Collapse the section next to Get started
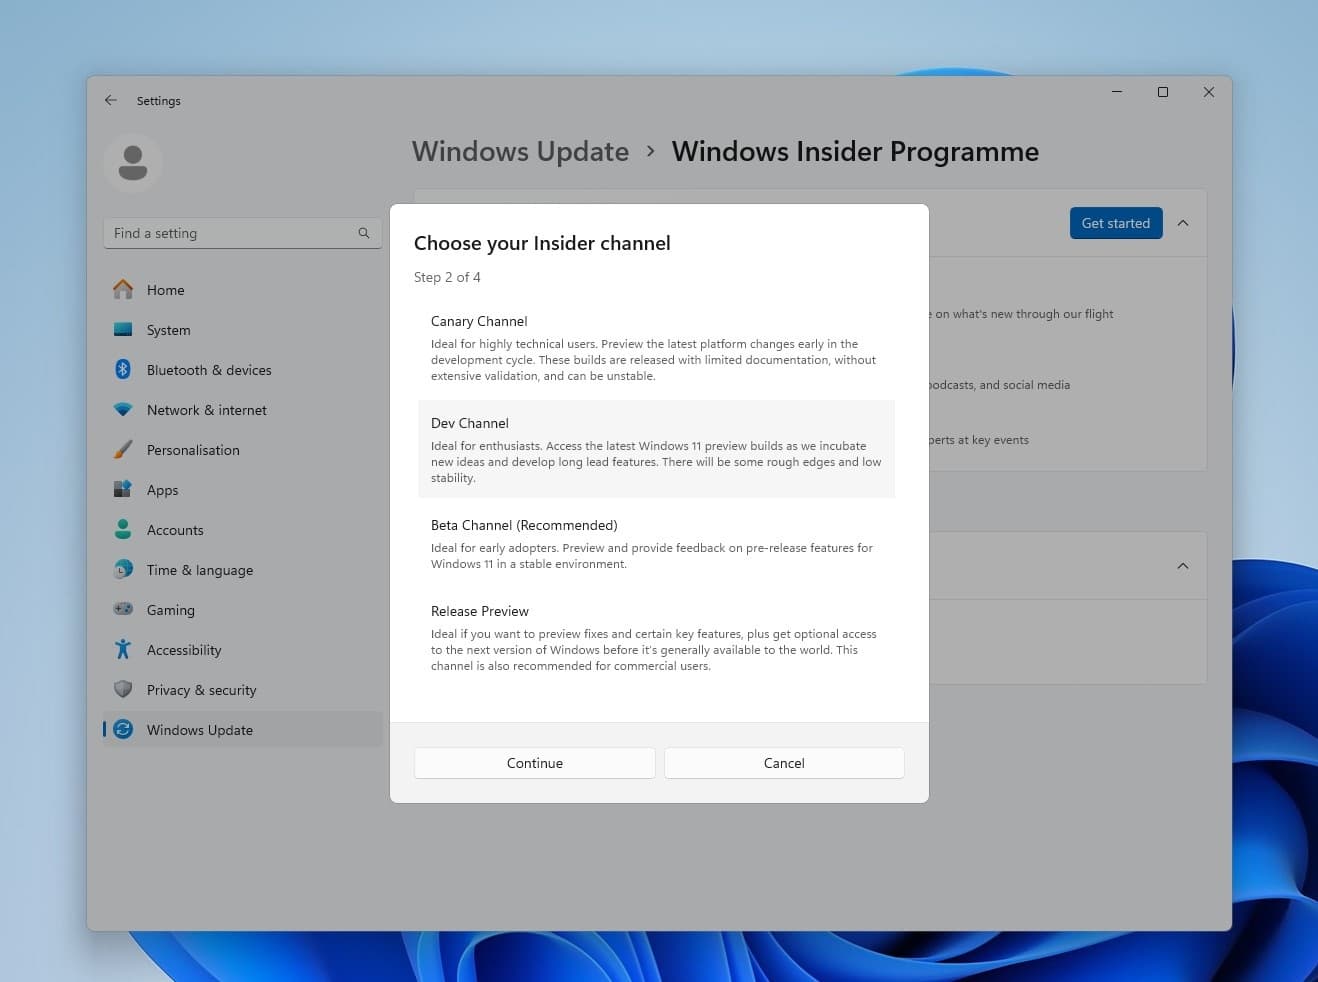This screenshot has width=1318, height=982. point(1183,223)
